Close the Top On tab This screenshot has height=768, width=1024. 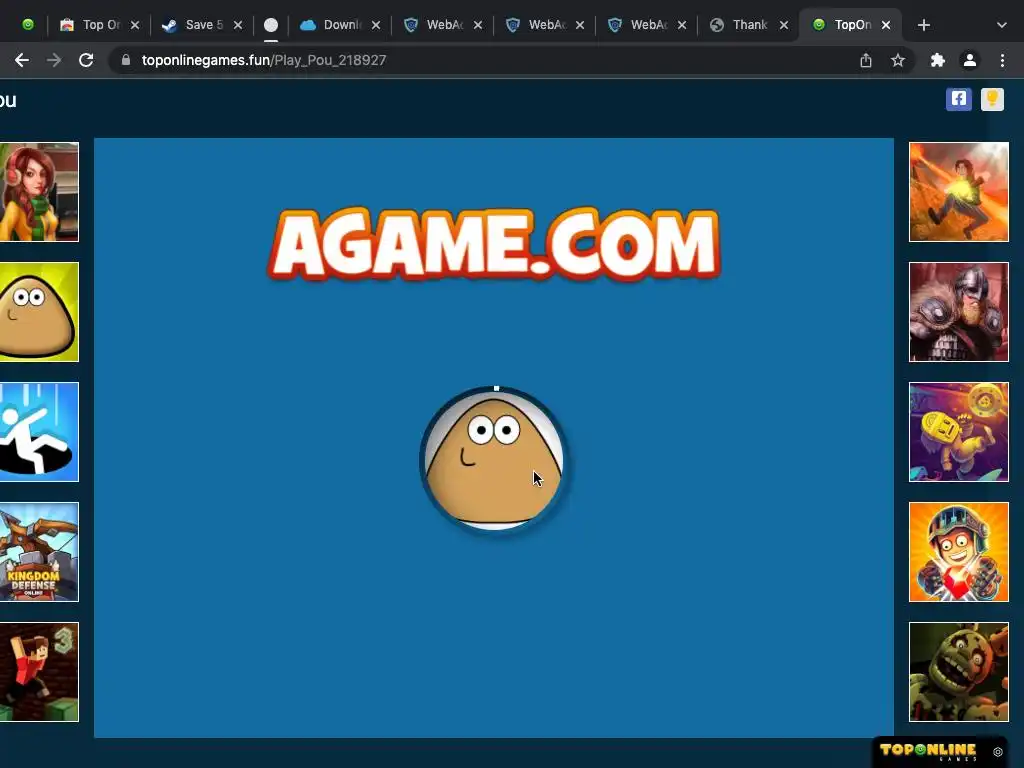pos(135,25)
